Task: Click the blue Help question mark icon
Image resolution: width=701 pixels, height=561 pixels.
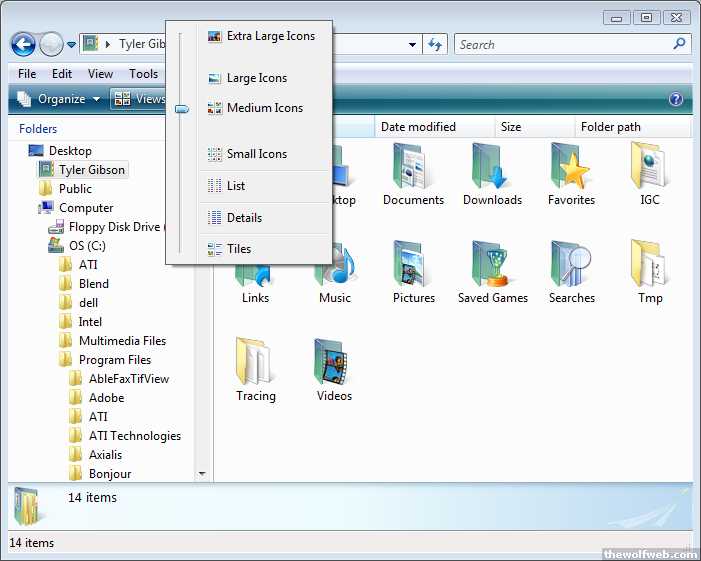Action: pos(676,99)
